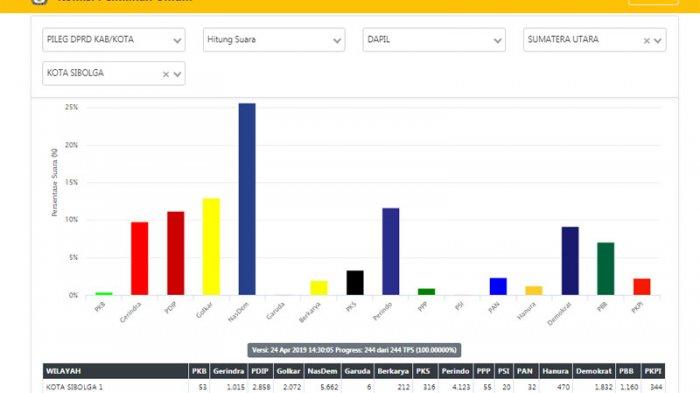Viewport: 700px width, 393px height.
Task: Expand the Hitung Suara dropdown
Action: point(274,40)
